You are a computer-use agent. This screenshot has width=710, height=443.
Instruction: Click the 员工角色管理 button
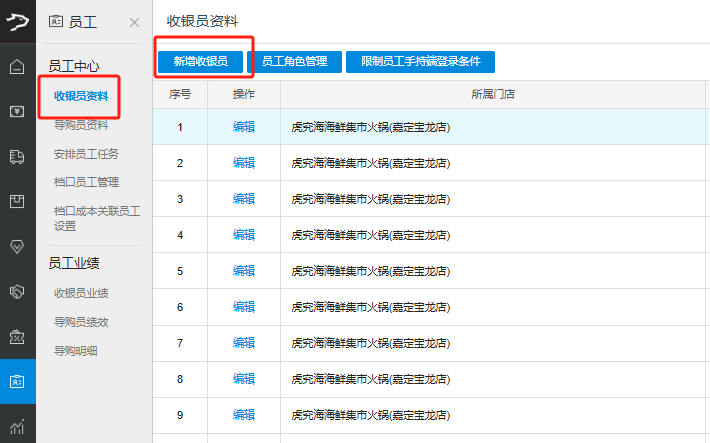[294, 62]
